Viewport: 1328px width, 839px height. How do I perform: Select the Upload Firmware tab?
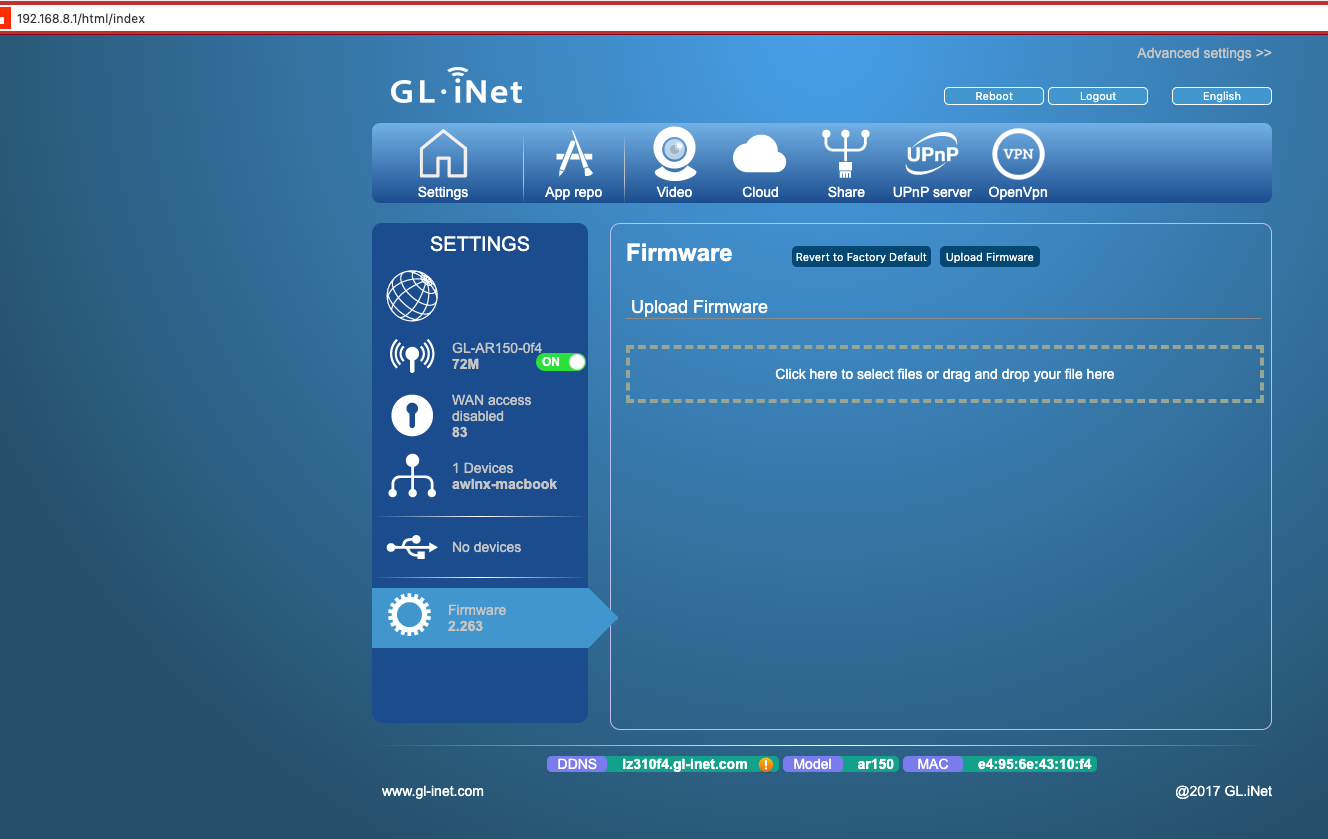pos(989,257)
